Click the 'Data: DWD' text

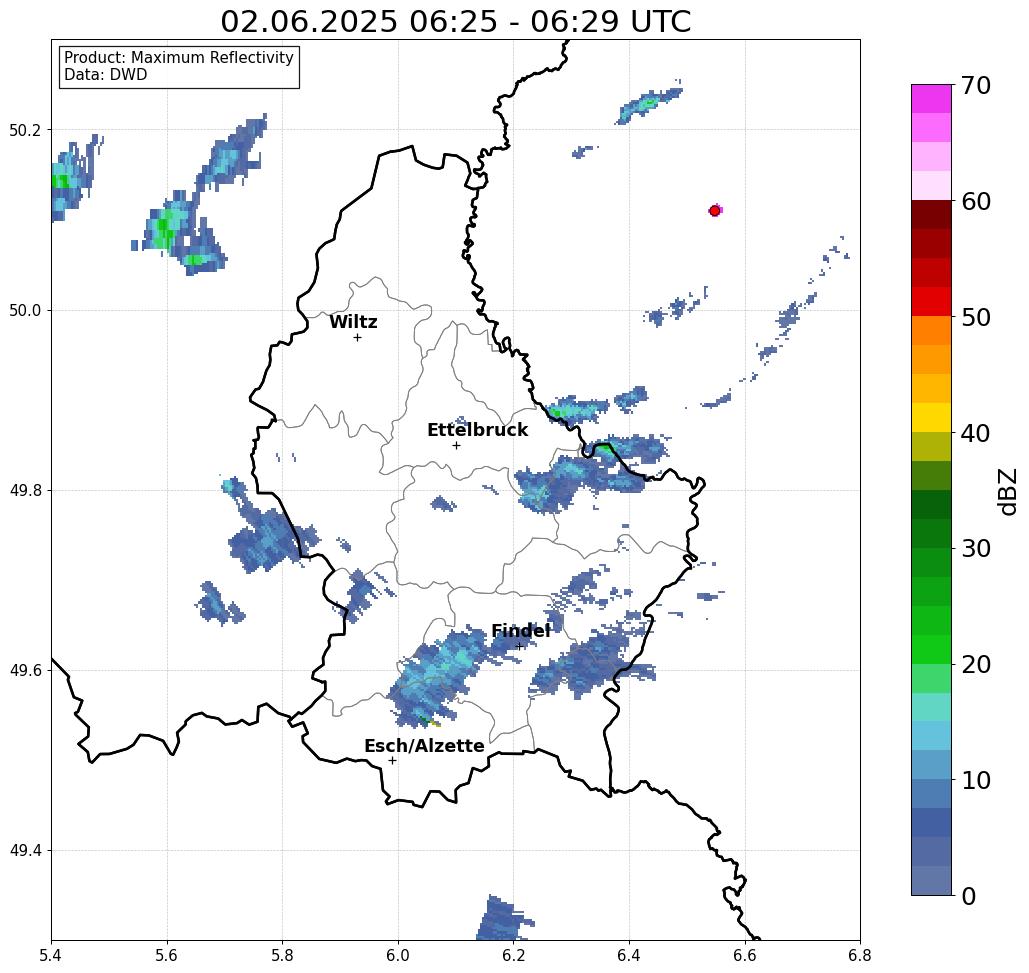pyautogui.click(x=106, y=75)
